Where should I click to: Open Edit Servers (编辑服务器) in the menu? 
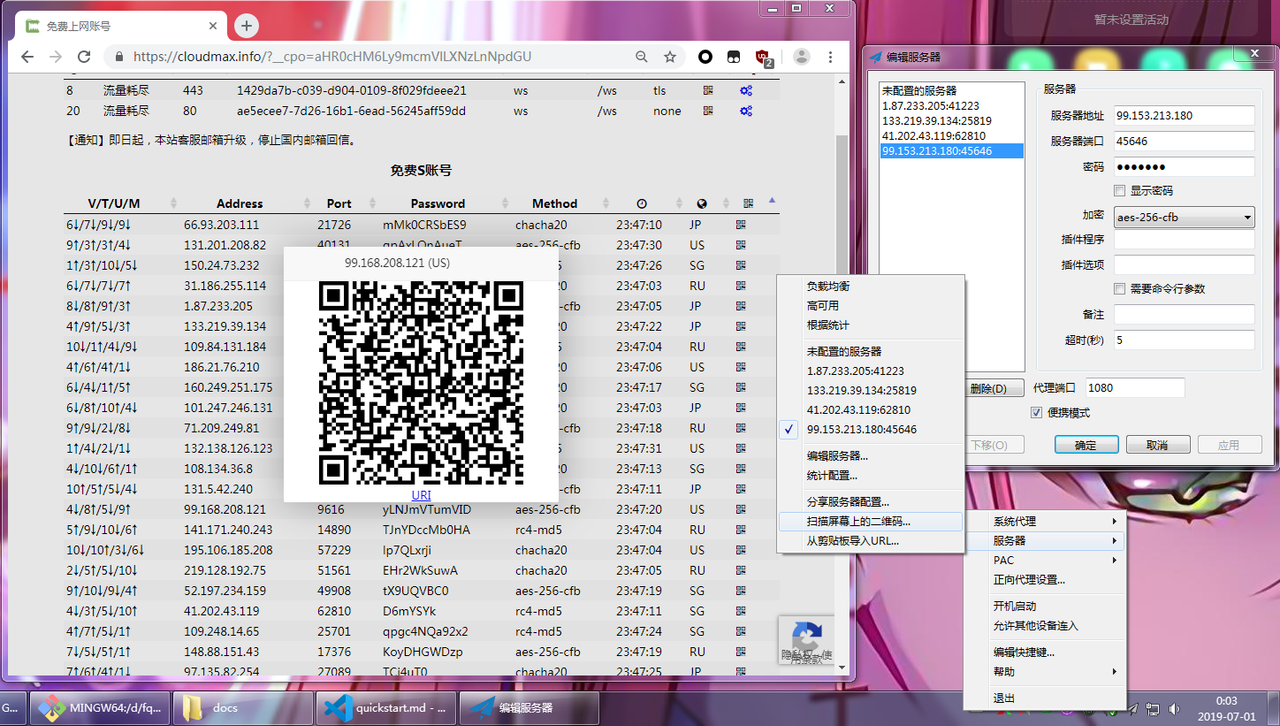tap(870, 456)
